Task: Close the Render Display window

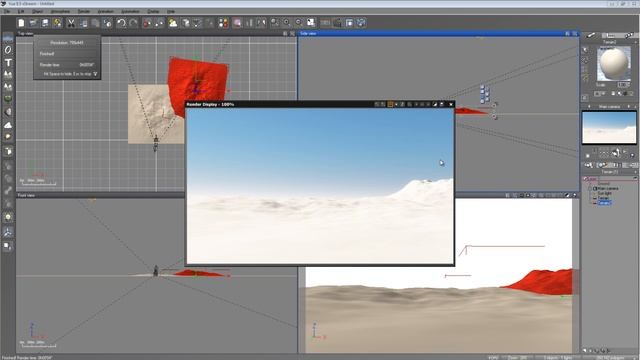Action: [x=451, y=104]
